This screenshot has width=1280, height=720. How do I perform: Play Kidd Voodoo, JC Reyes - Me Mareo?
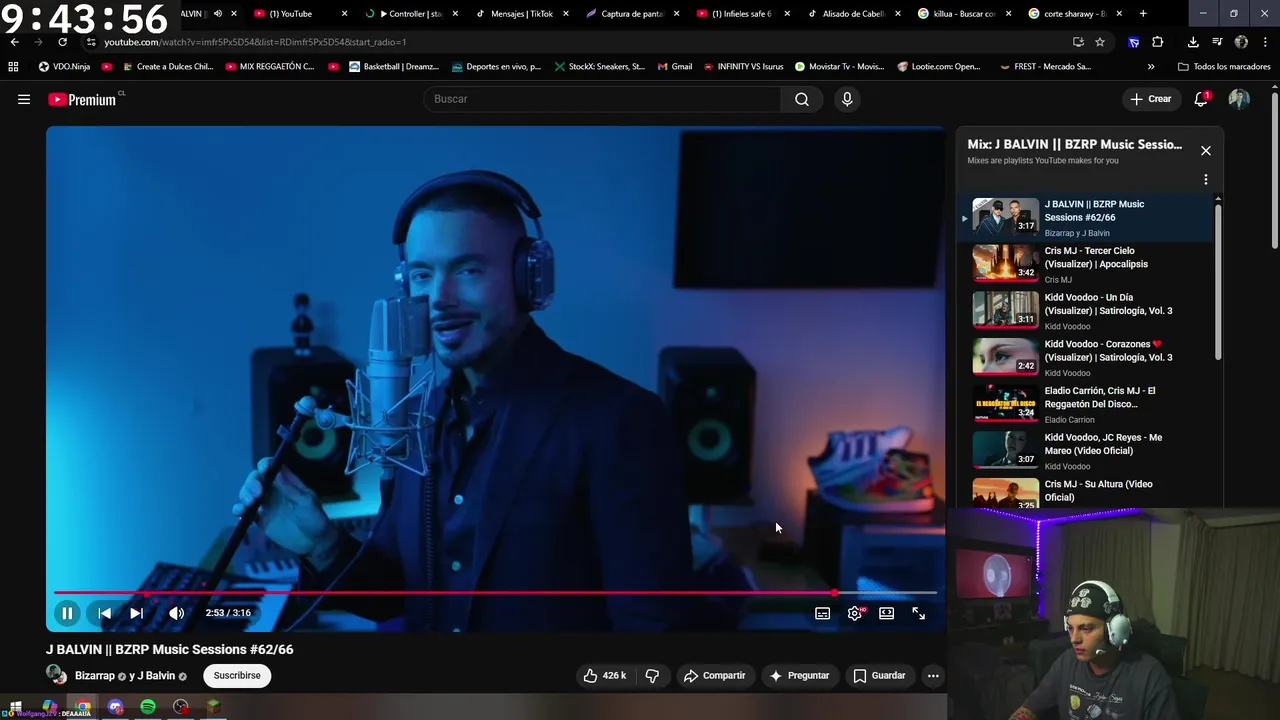1092,451
